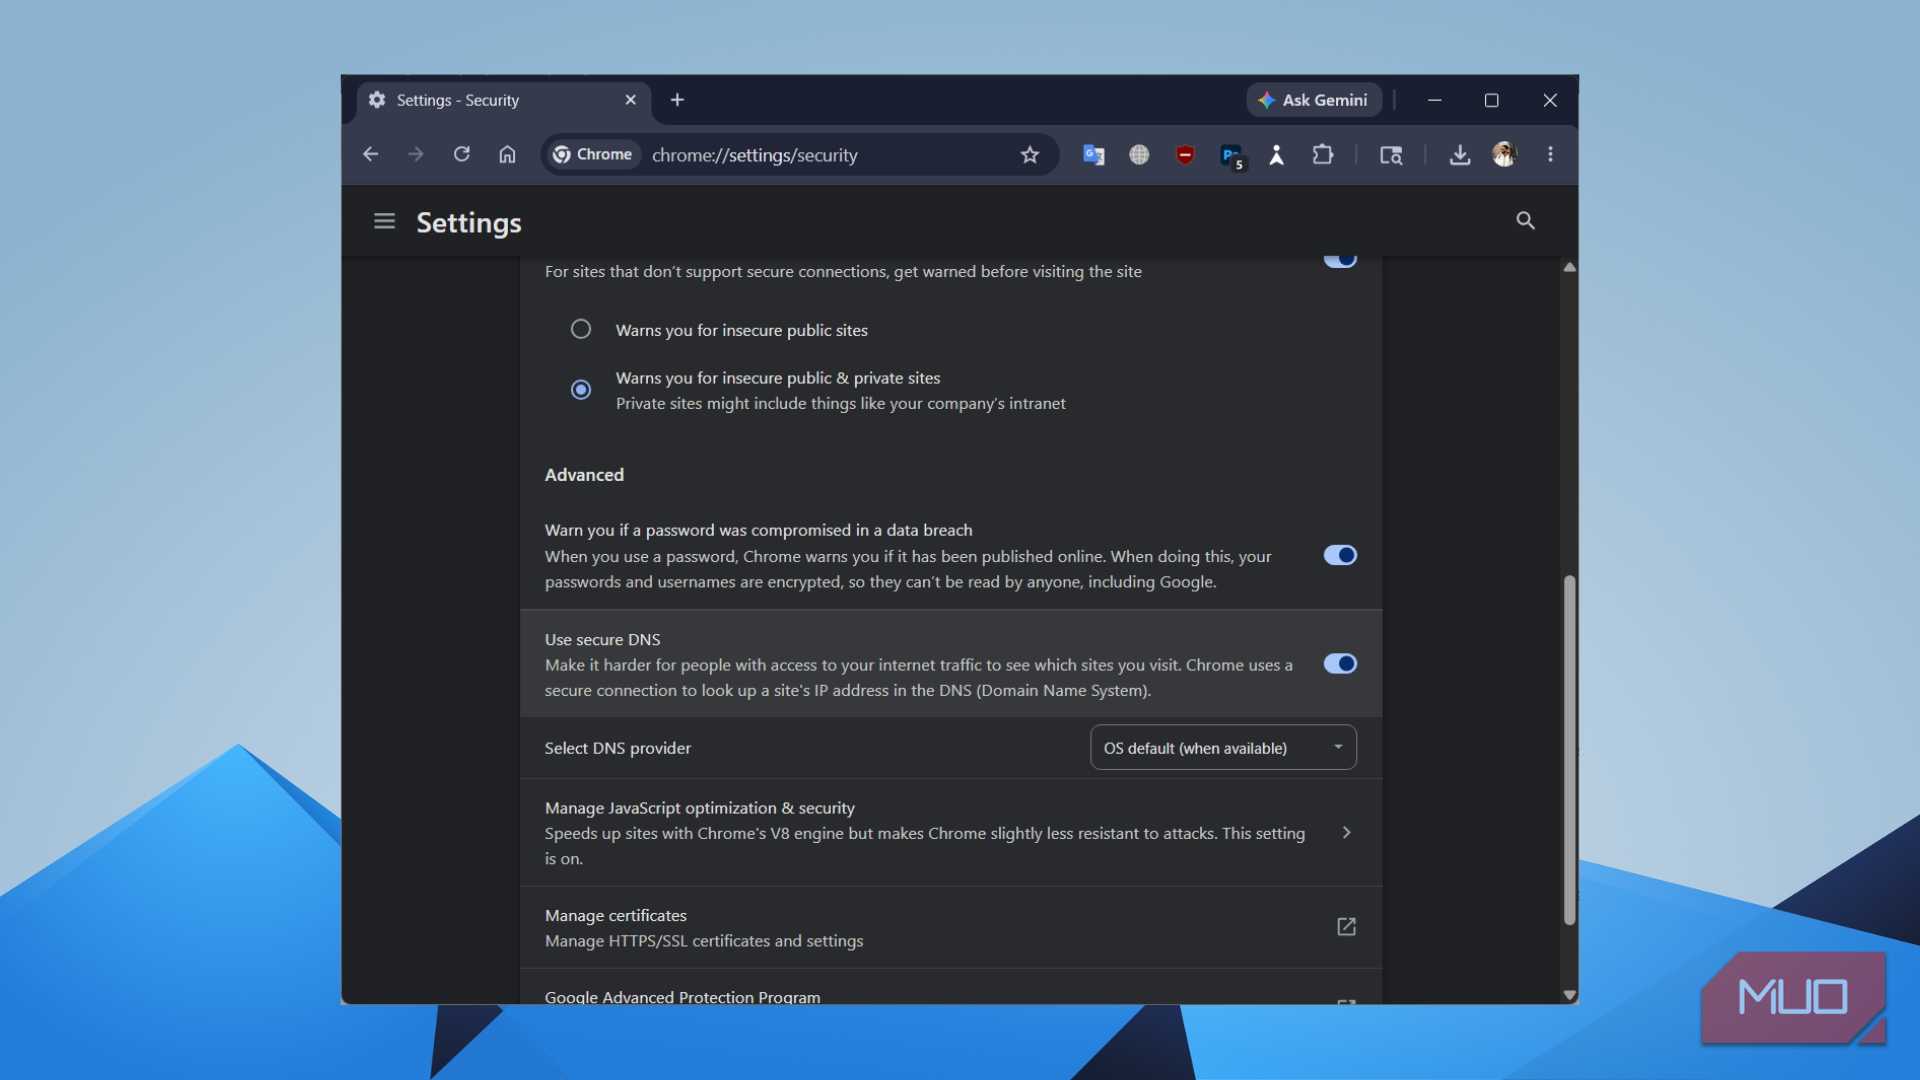Toggle the compromised password warning switch
The width and height of the screenshot is (1920, 1080).
[1340, 555]
